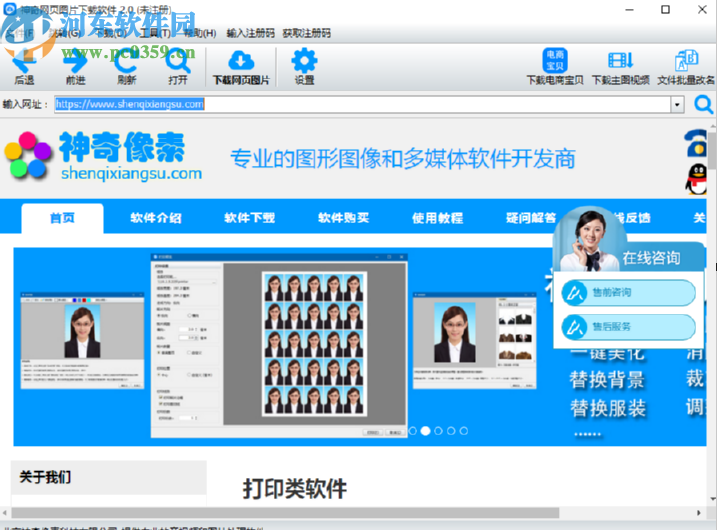Click the 关于我们 section heading

click(45, 477)
